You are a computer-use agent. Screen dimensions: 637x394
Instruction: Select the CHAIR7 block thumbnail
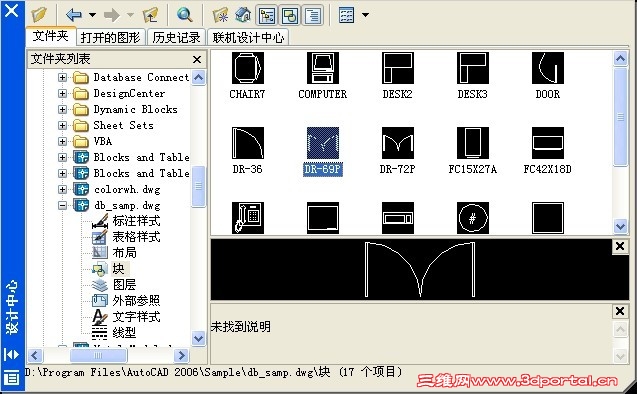(x=248, y=68)
